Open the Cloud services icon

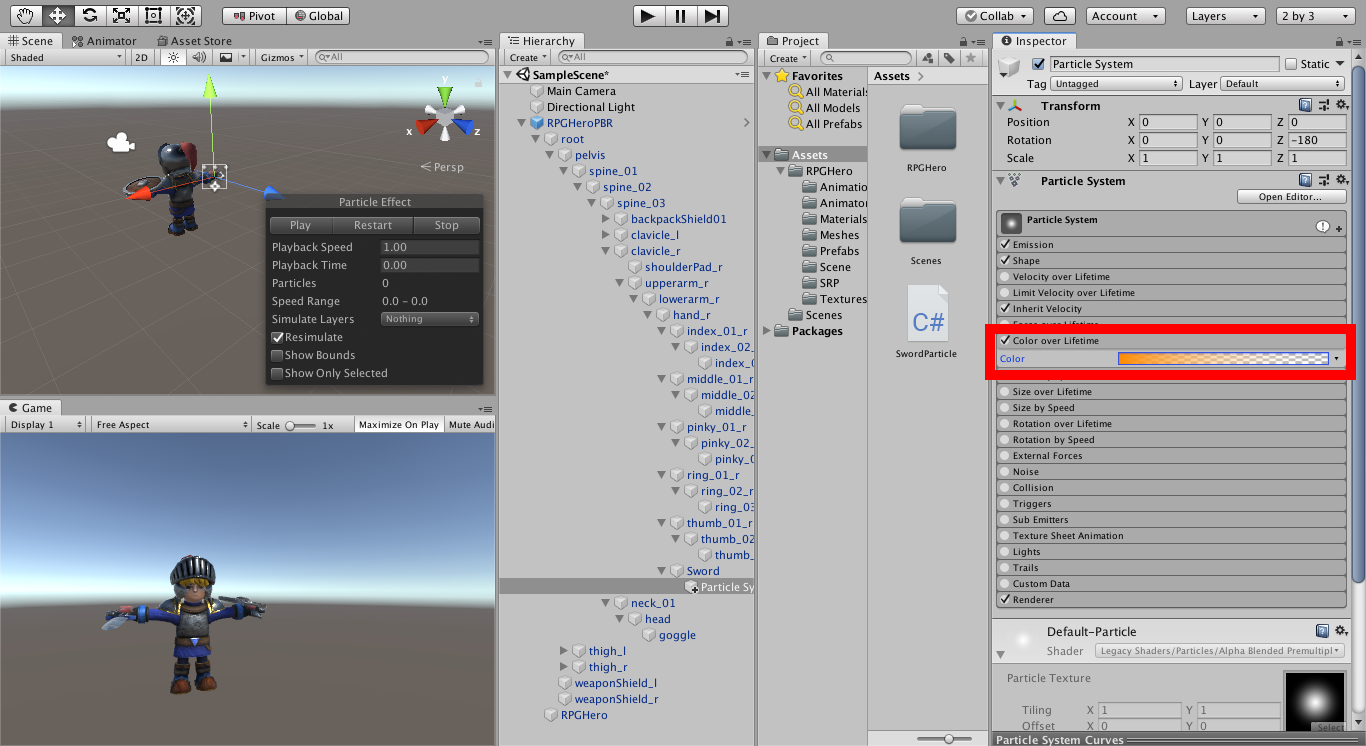click(x=1060, y=16)
